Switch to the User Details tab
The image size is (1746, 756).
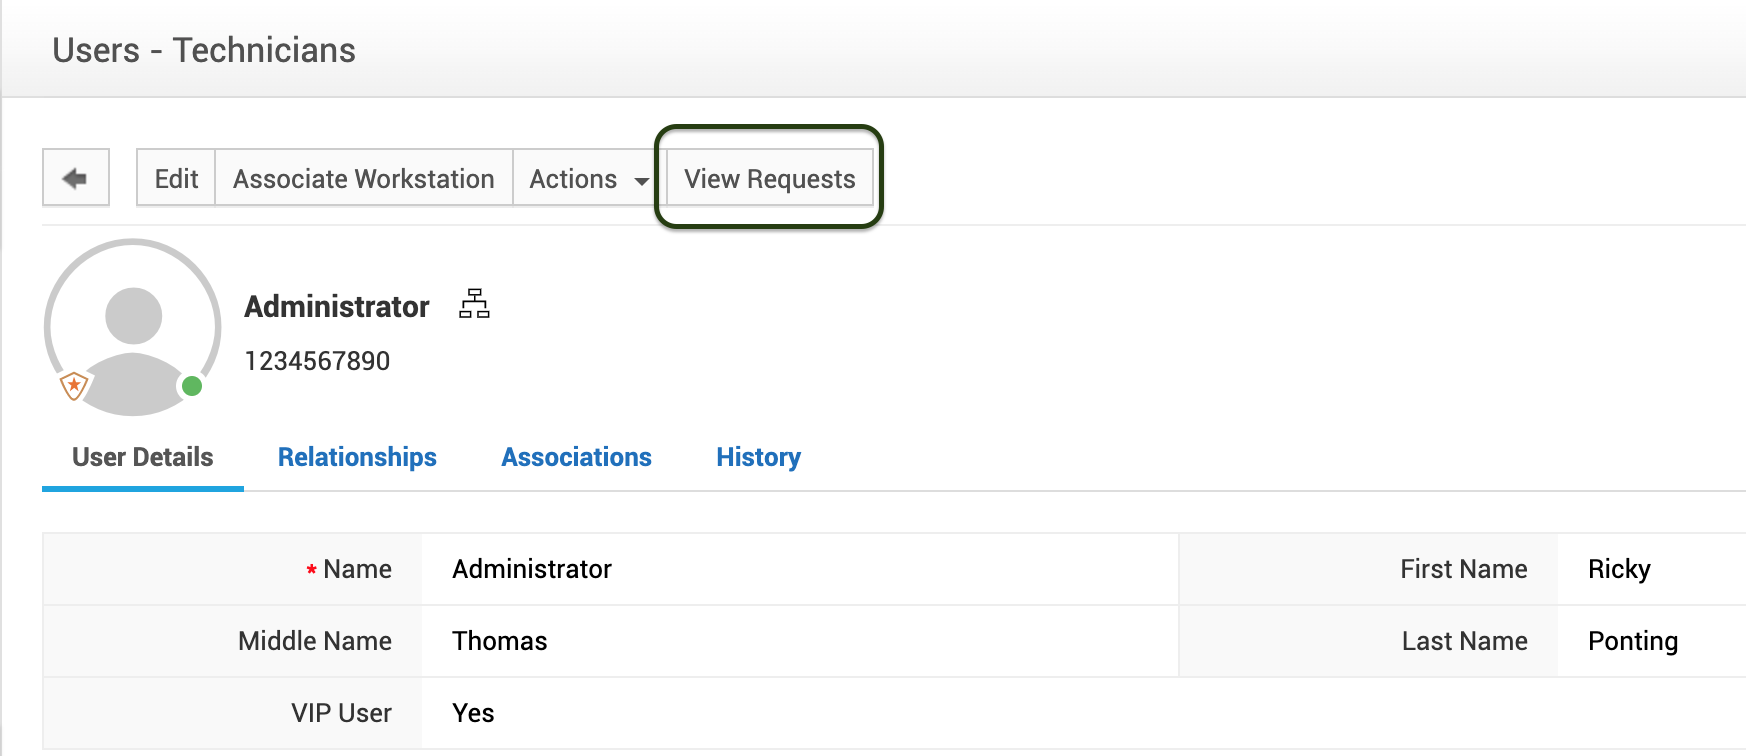[143, 457]
